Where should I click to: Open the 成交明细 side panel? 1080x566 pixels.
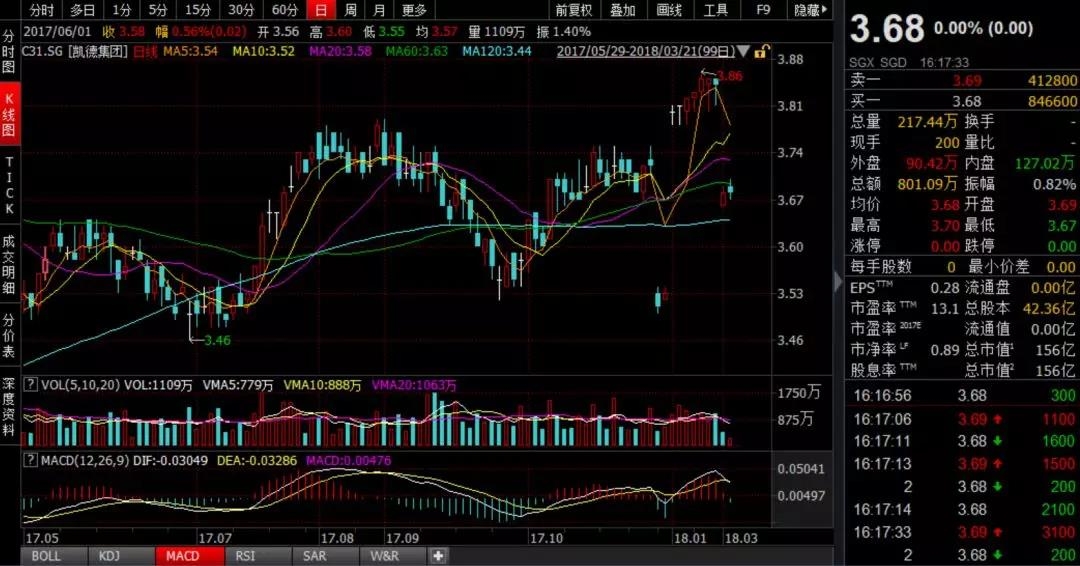(9, 263)
